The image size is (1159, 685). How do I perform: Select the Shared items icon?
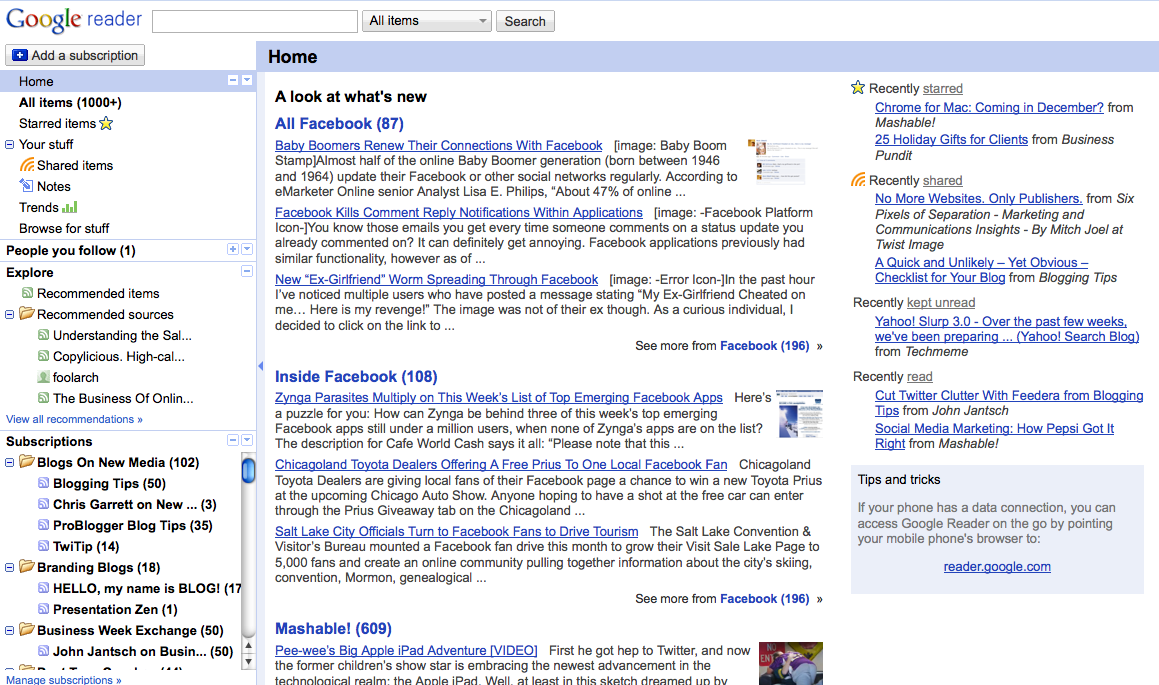click(x=28, y=165)
